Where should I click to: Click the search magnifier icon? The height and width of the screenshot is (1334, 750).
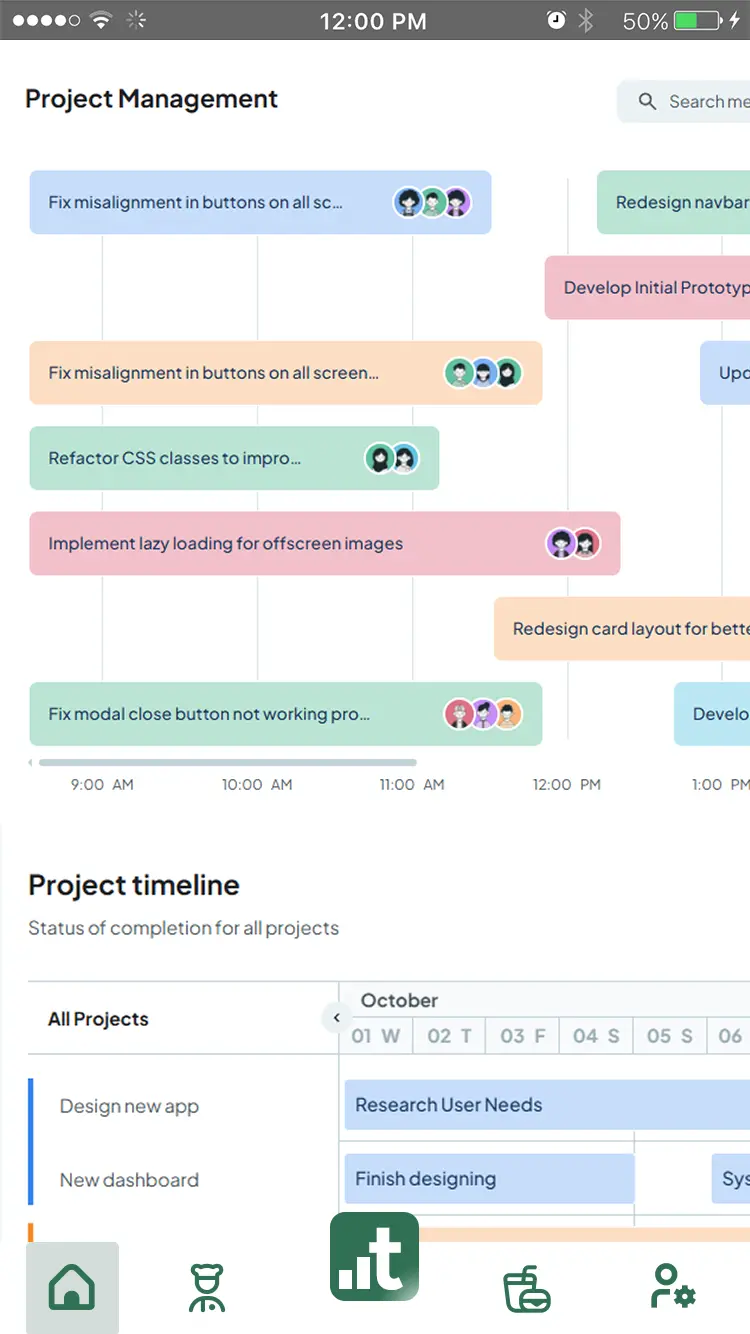point(647,101)
